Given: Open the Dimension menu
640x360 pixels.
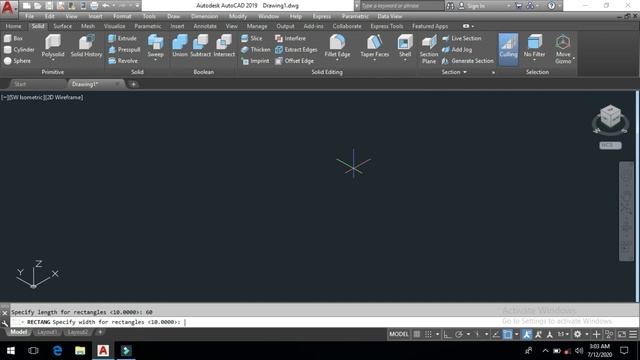Looking at the screenshot, I should pos(204,16).
